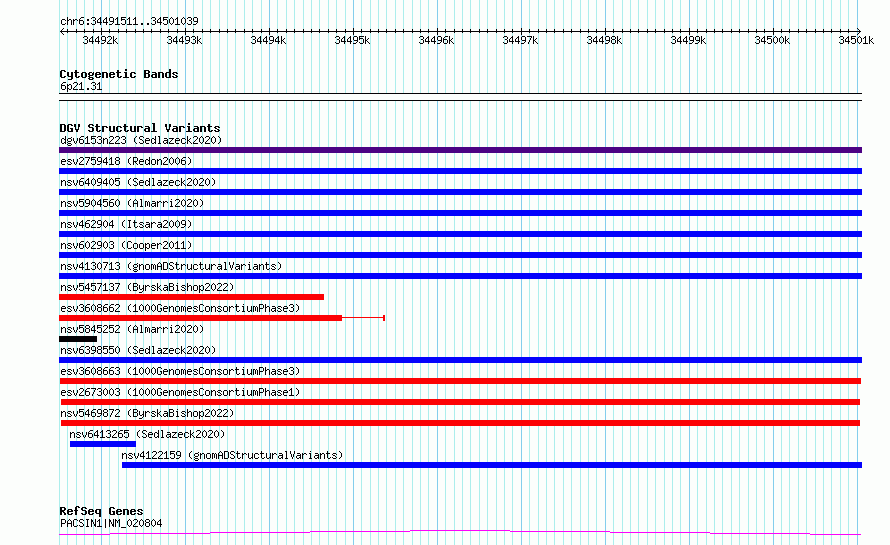Select the nsv5845252 (Almarri2020) label

coord(132,329)
